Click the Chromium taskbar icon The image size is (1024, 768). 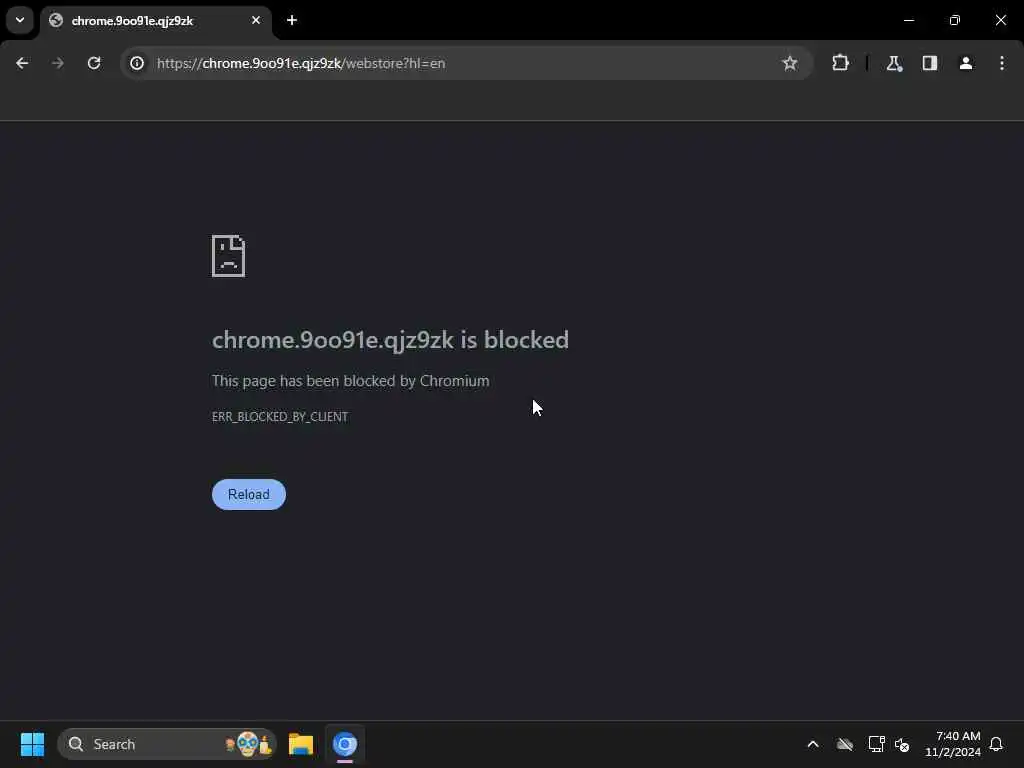pos(345,744)
